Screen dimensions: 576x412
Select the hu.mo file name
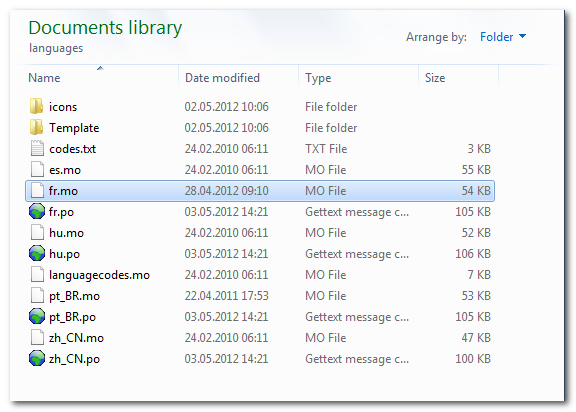(66, 233)
